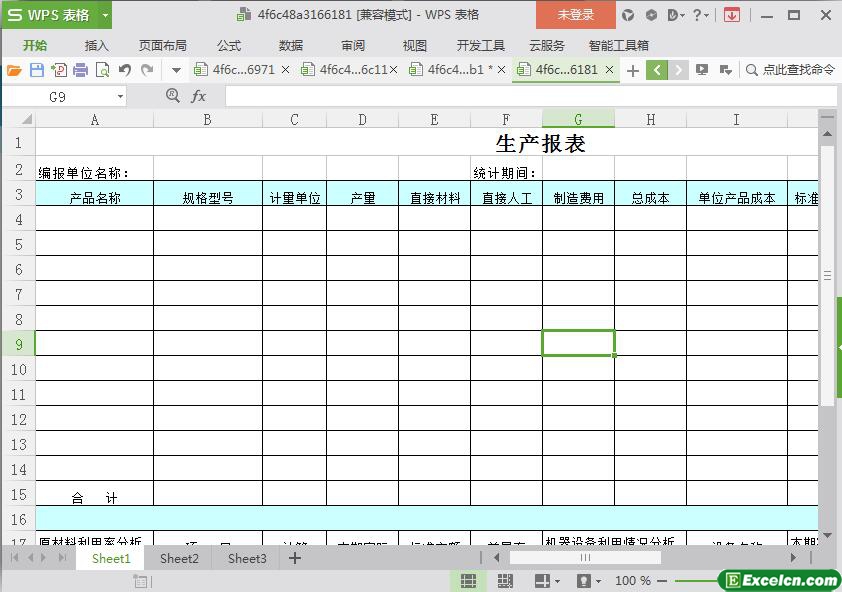The height and width of the screenshot is (592, 842).
Task: Switch to normal view icon in status bar
Action: [468, 581]
